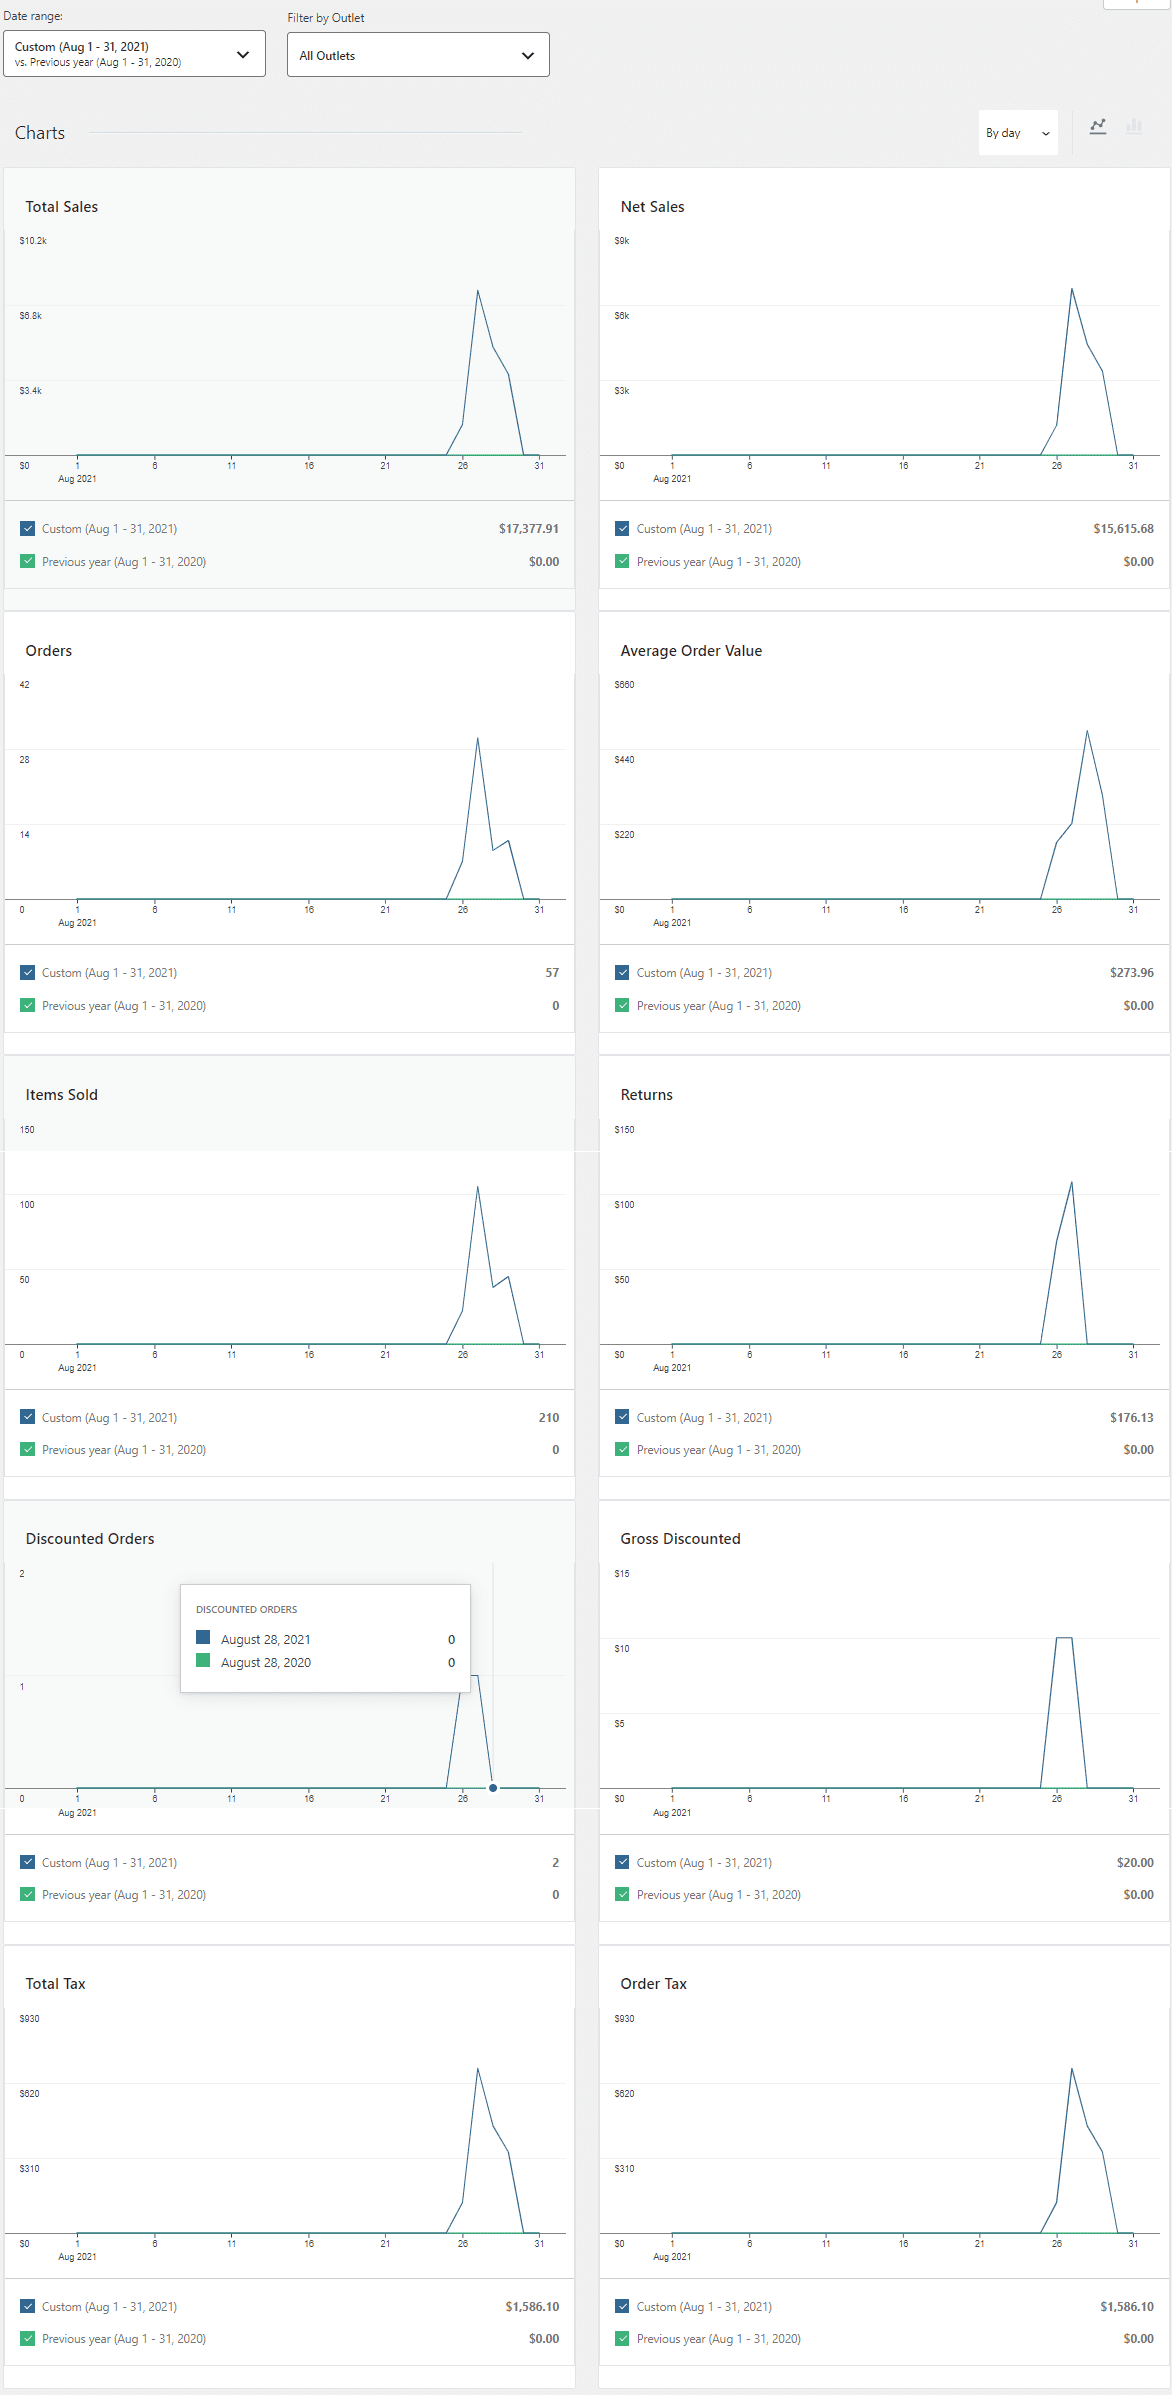
Task: Toggle Custom period checkbox under Returns
Action: click(x=622, y=1417)
